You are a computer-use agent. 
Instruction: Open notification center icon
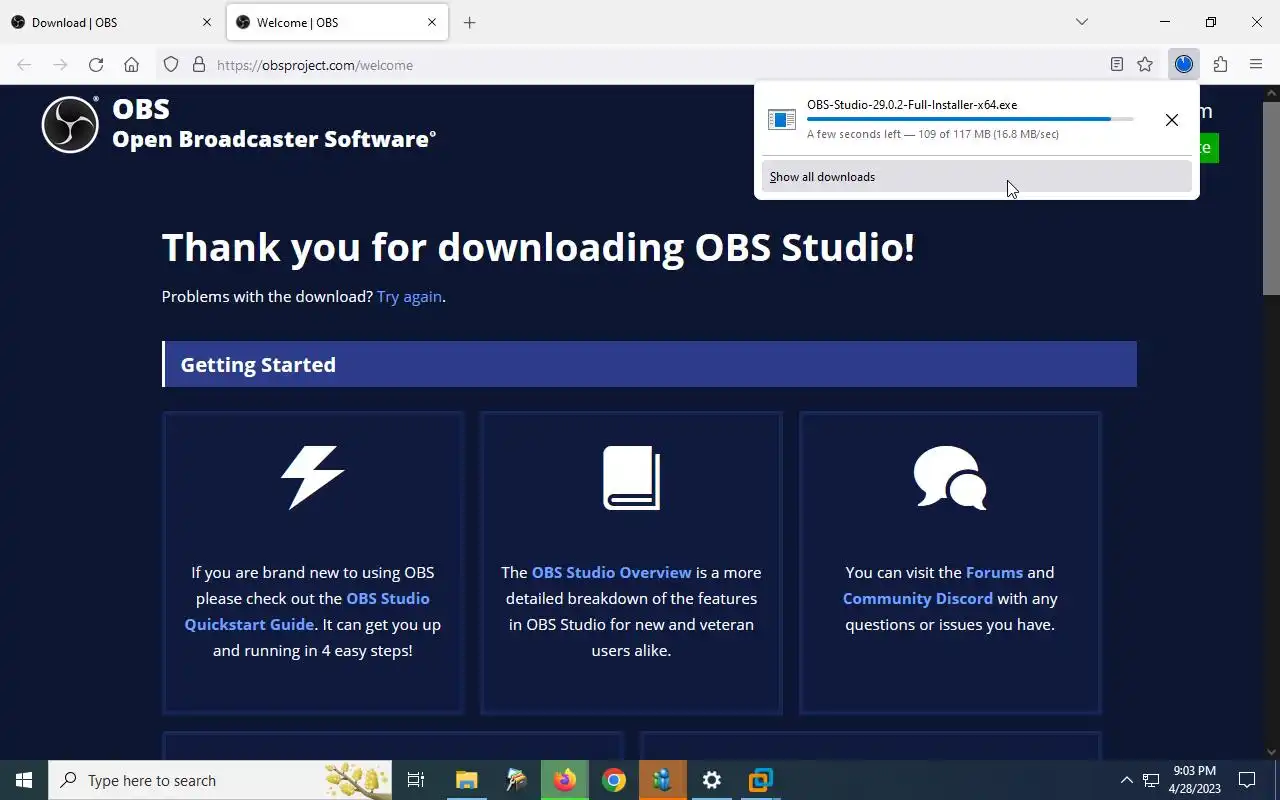pyautogui.click(x=1247, y=780)
